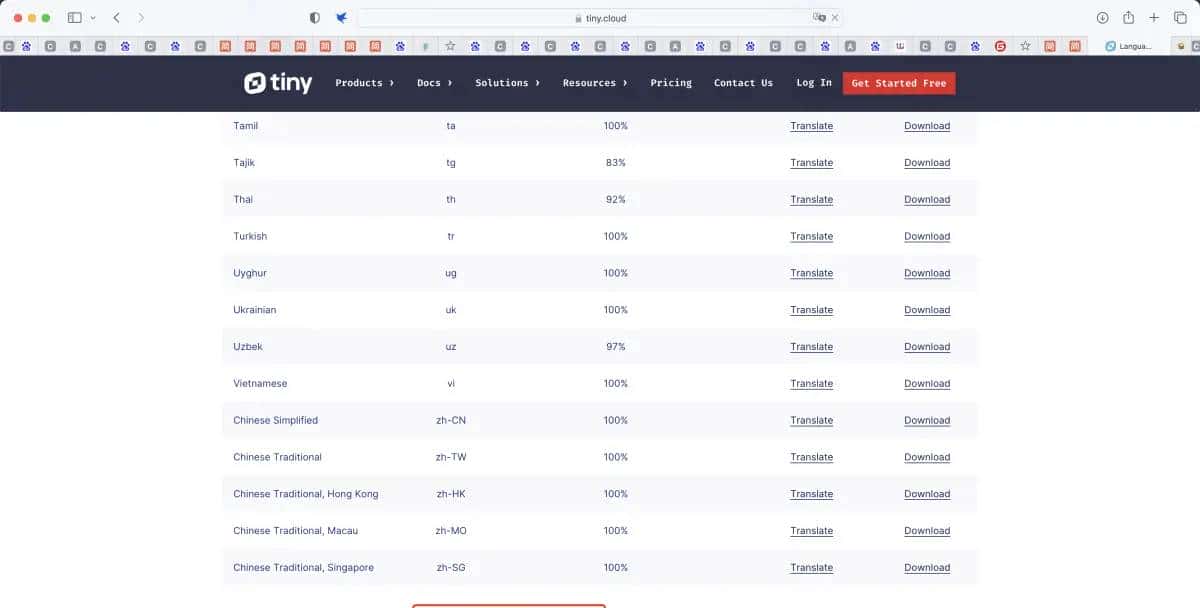This screenshot has width=1200, height=608.
Task: Click Translate for Chinese Simplified
Action: coord(811,421)
